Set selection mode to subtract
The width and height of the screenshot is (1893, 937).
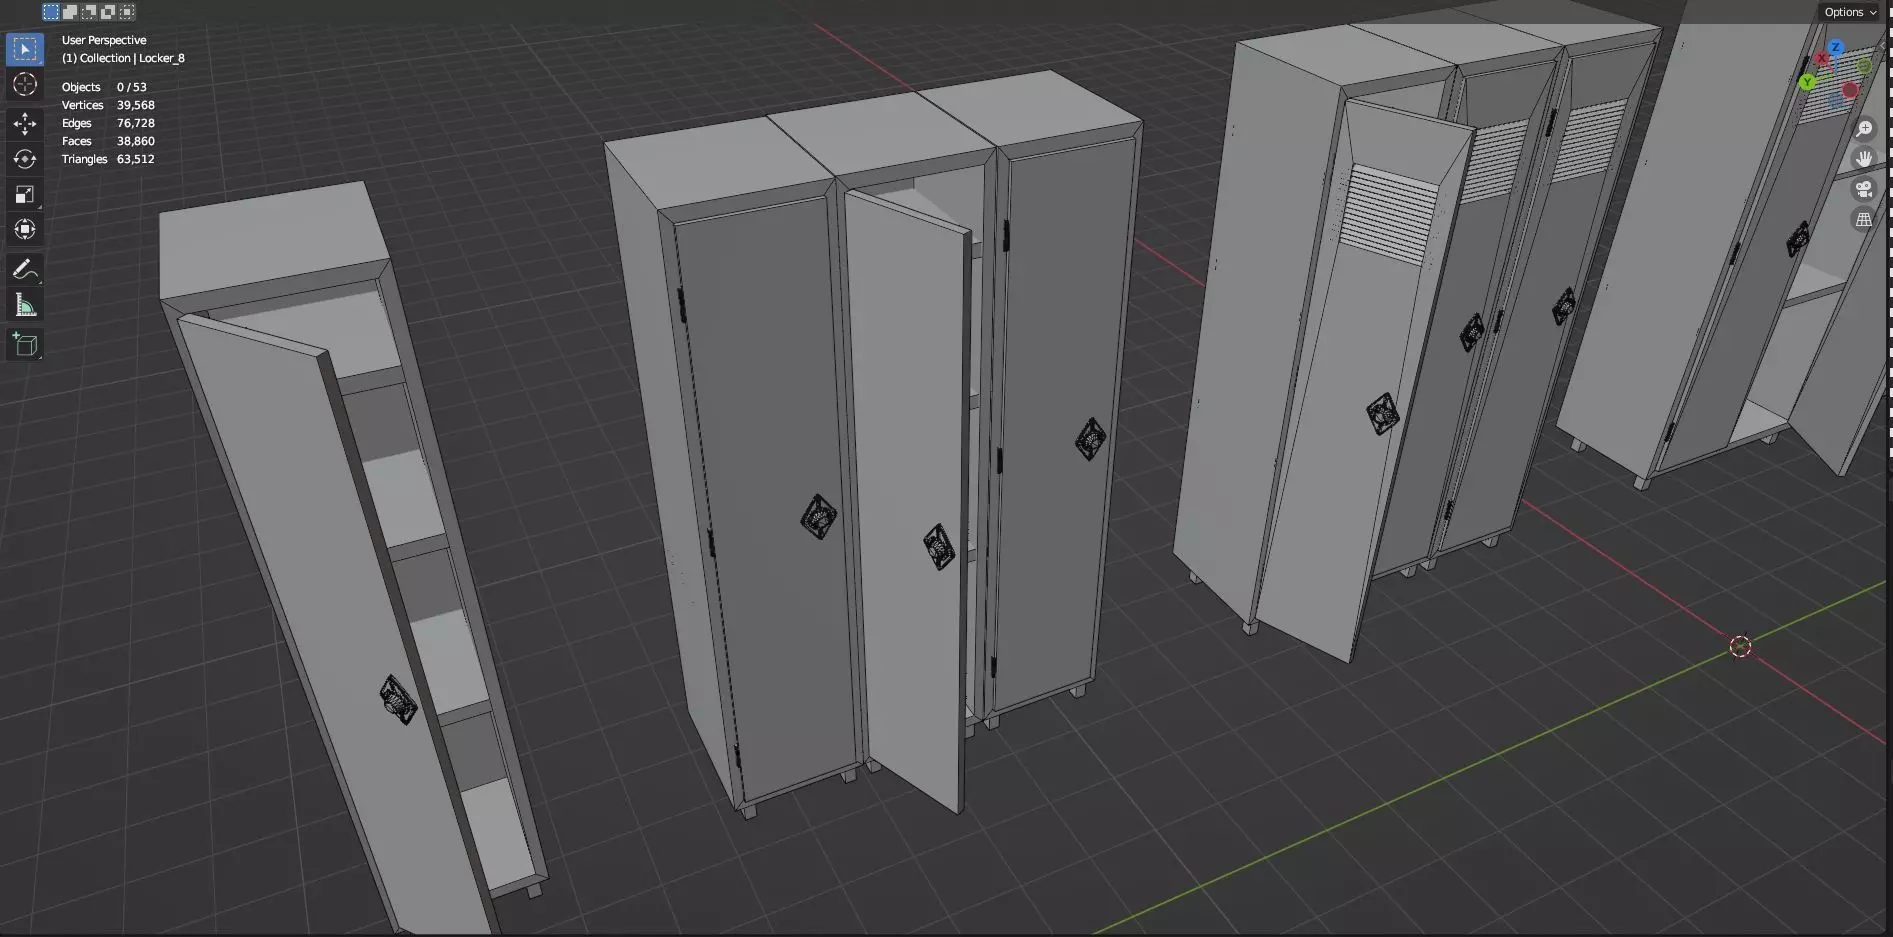(89, 12)
